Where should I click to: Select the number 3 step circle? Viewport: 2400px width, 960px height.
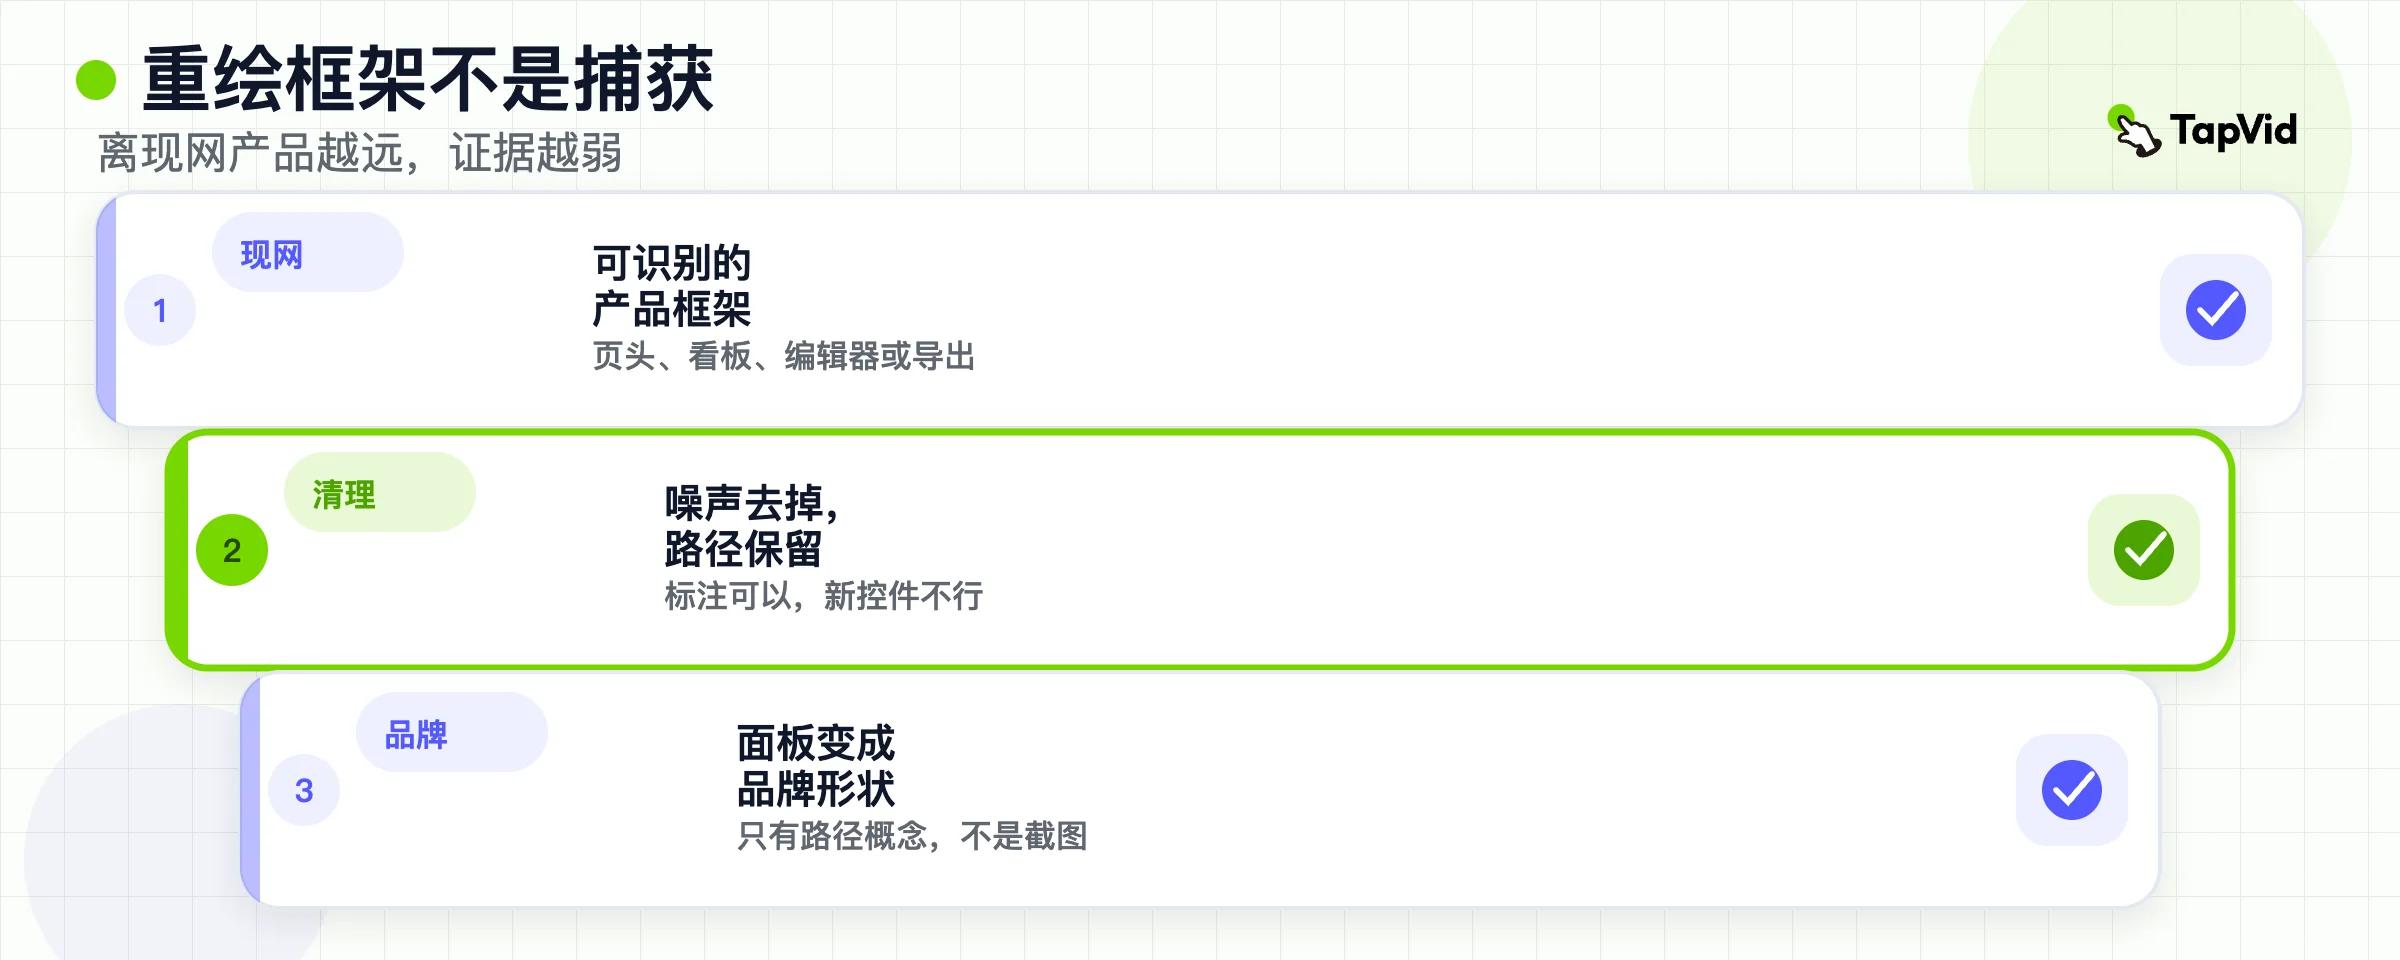304,790
